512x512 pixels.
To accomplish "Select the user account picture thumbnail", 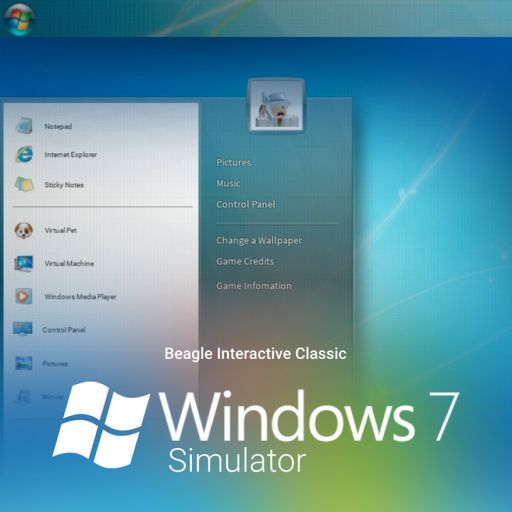I will 276,106.
